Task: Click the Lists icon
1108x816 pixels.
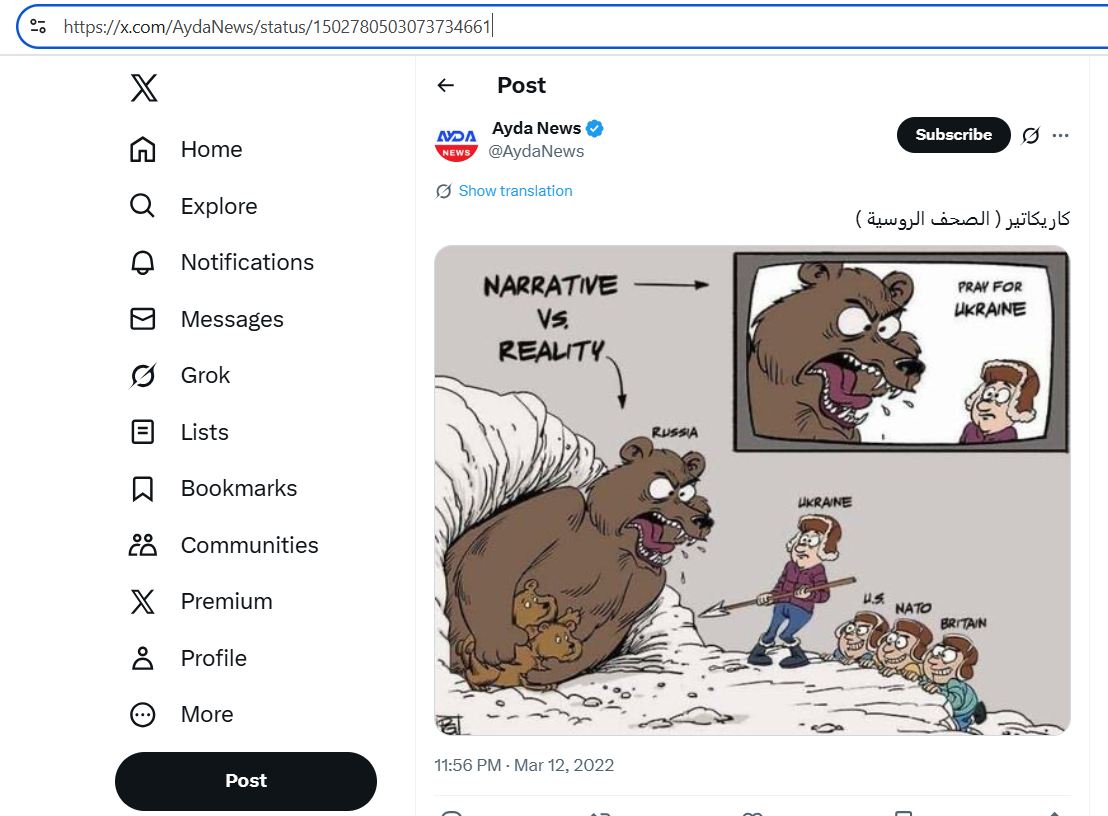Action: (143, 432)
